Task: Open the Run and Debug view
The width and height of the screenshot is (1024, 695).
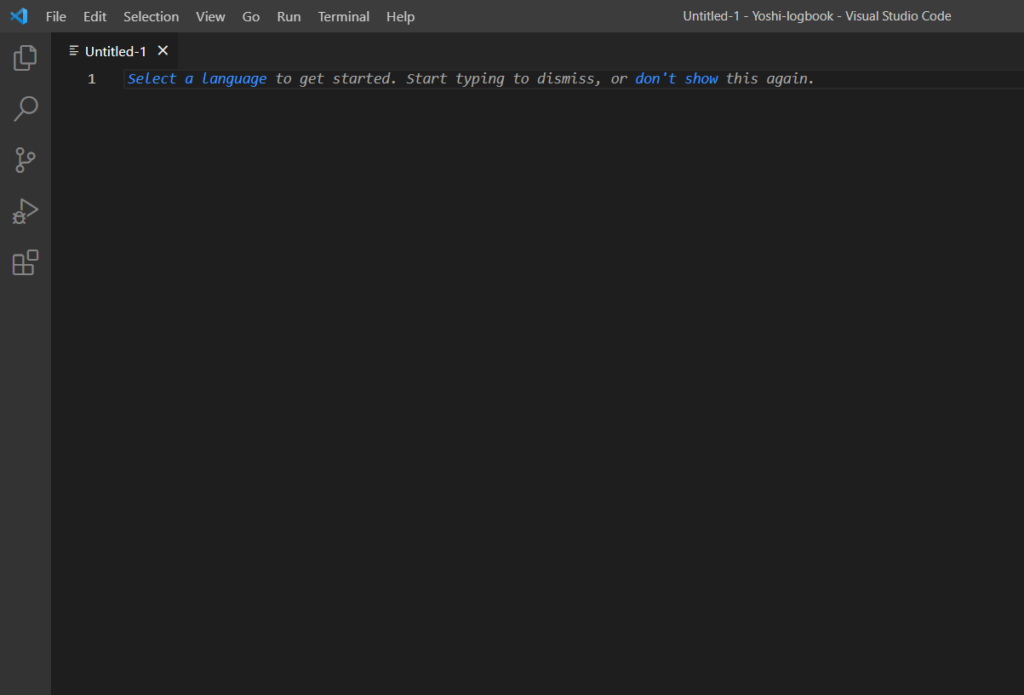Action: click(25, 211)
